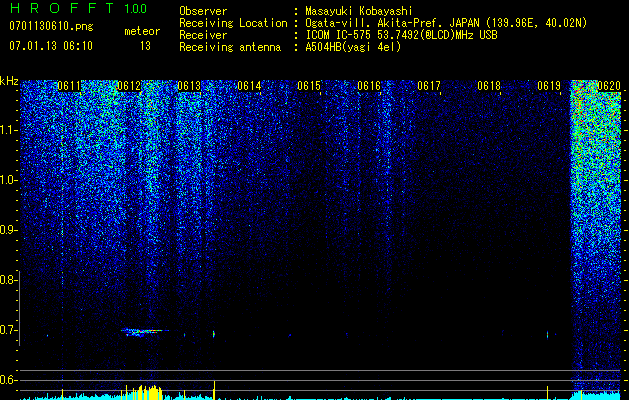Click the Receiving Location label
629x400 pixels.
coord(233,23)
